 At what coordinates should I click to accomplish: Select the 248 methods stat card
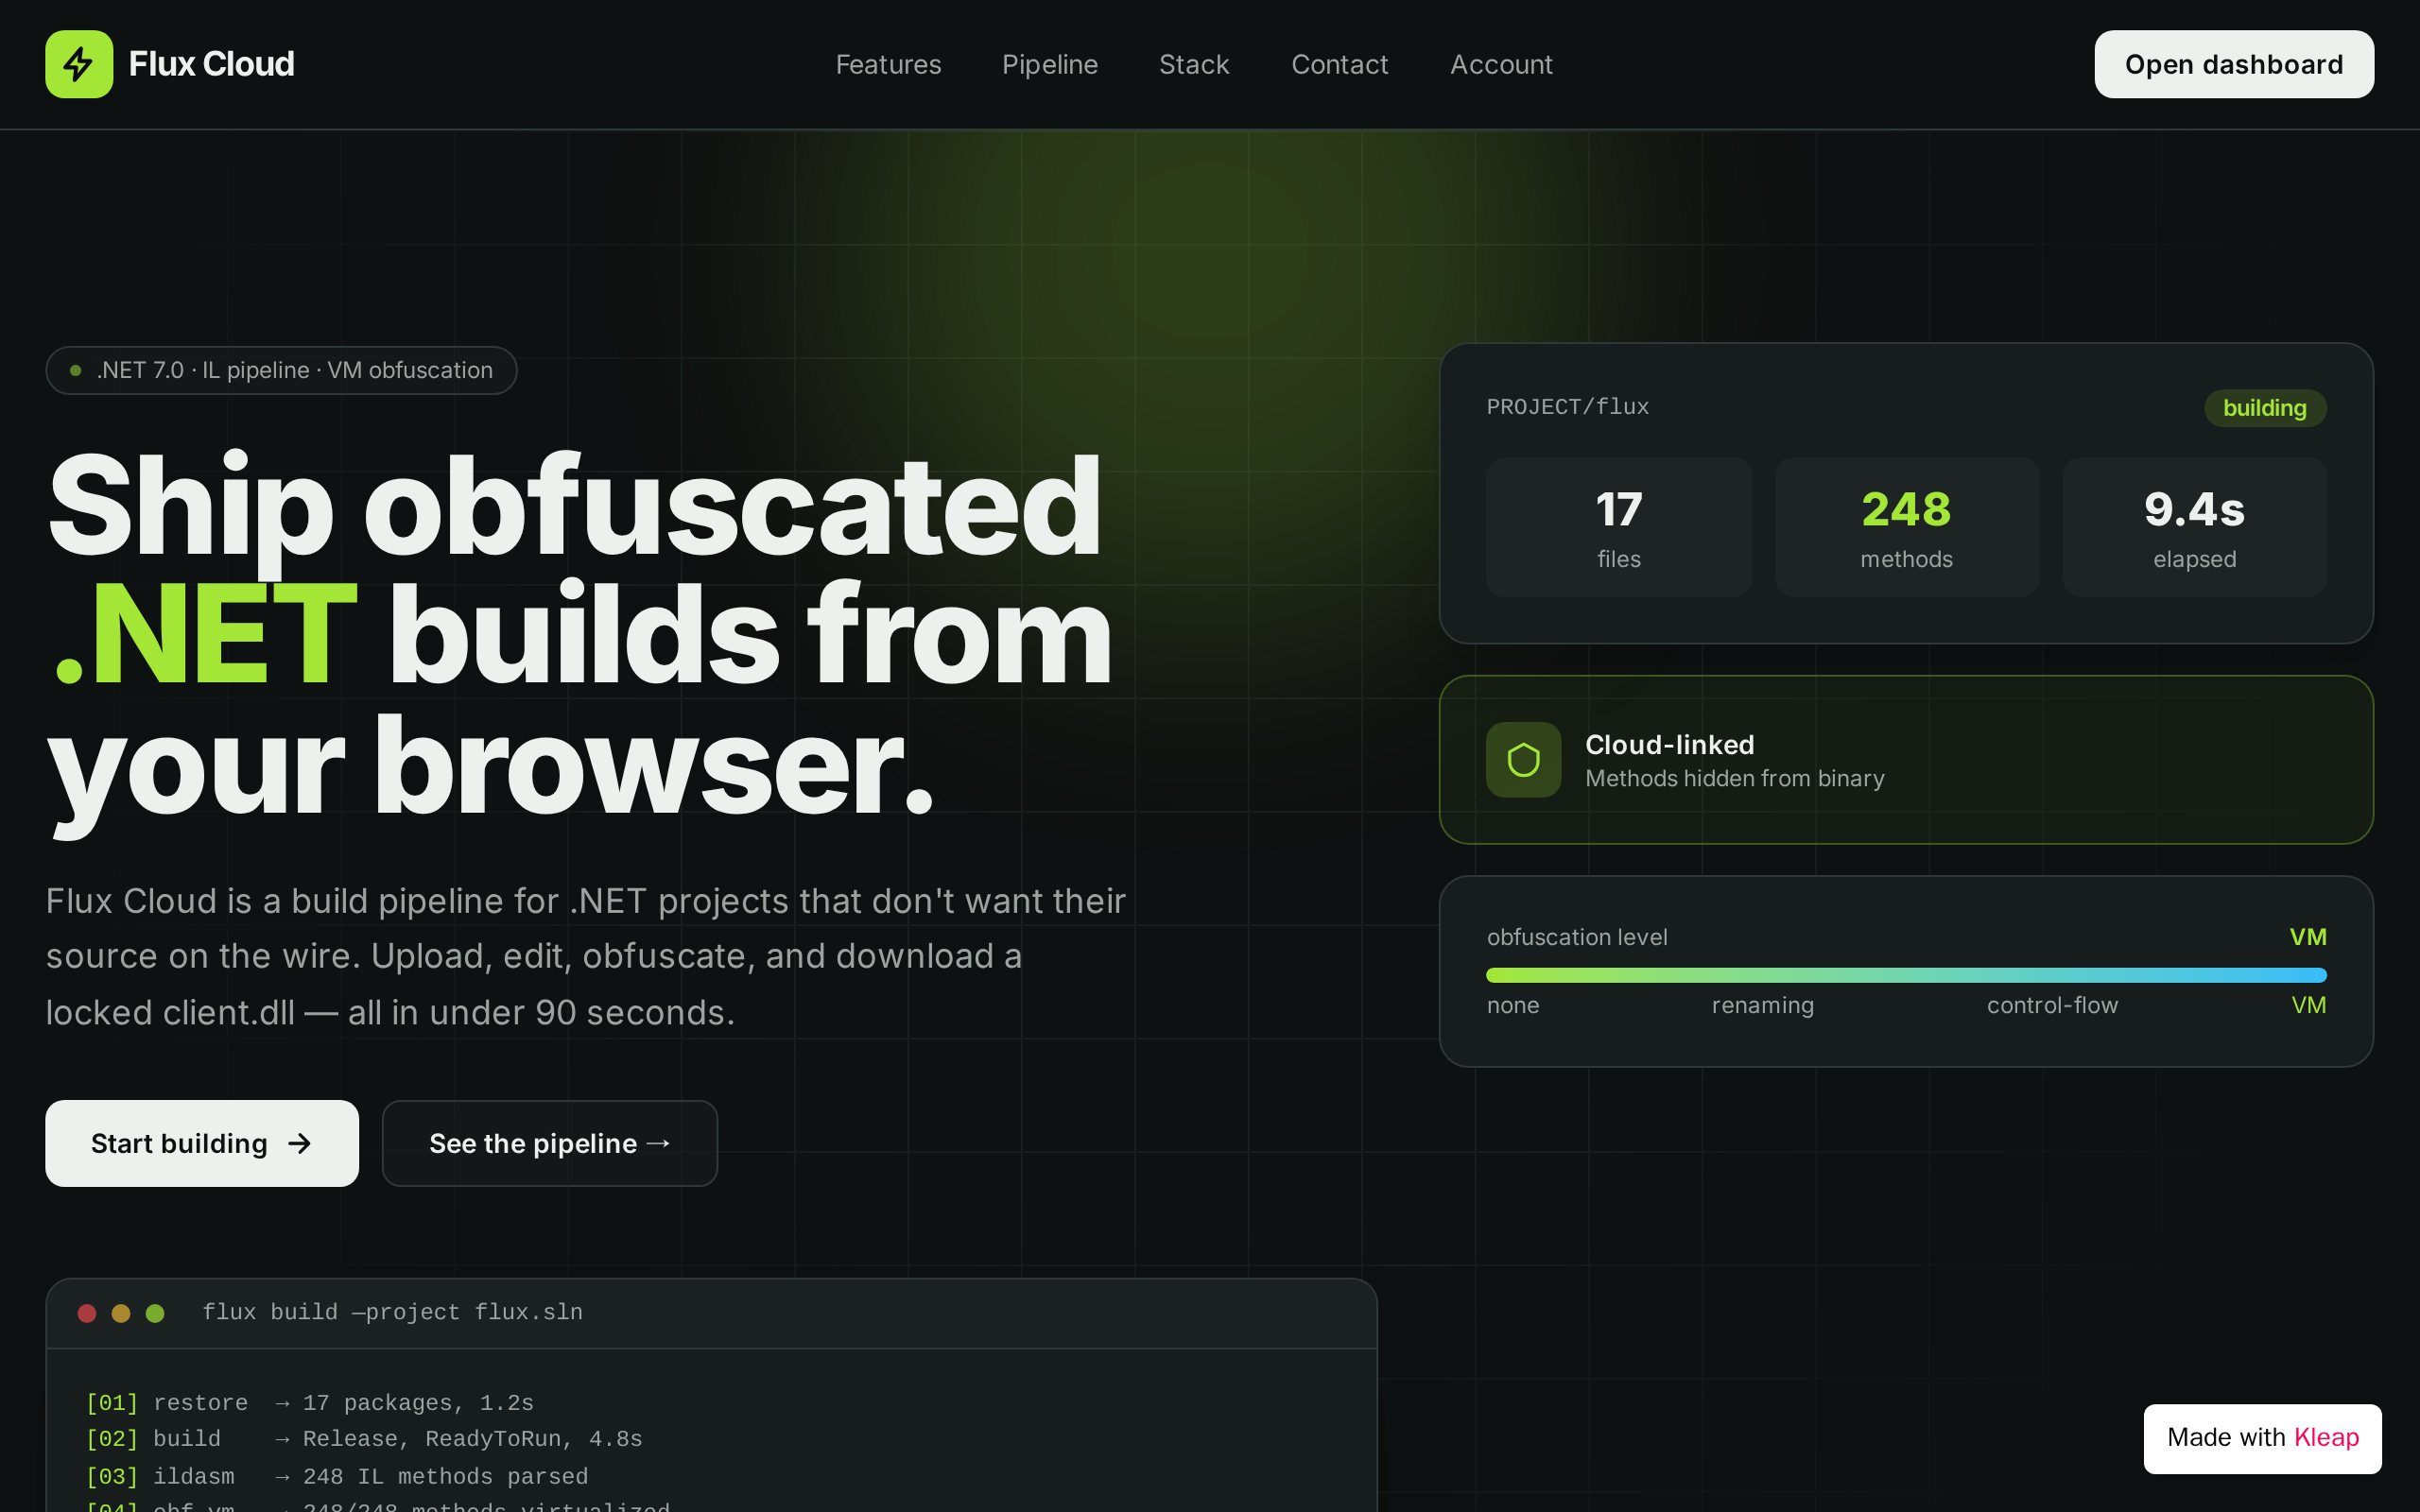pos(1906,527)
